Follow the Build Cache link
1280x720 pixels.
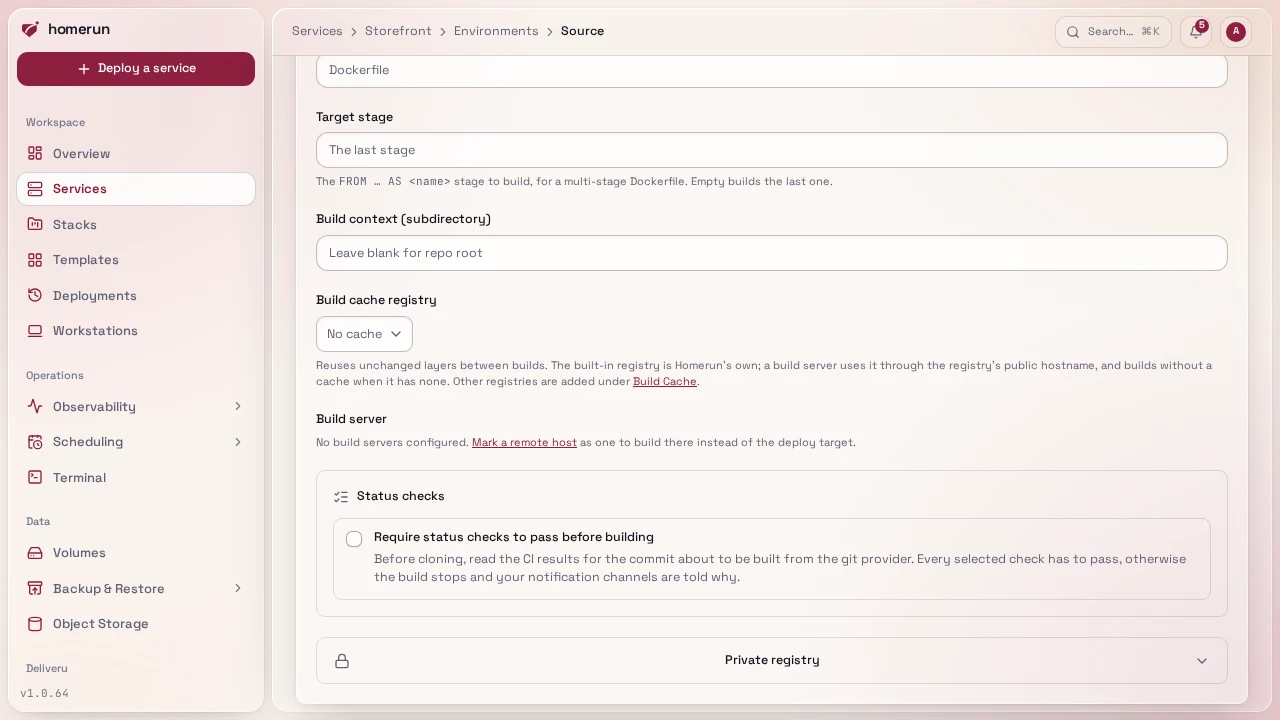point(664,381)
